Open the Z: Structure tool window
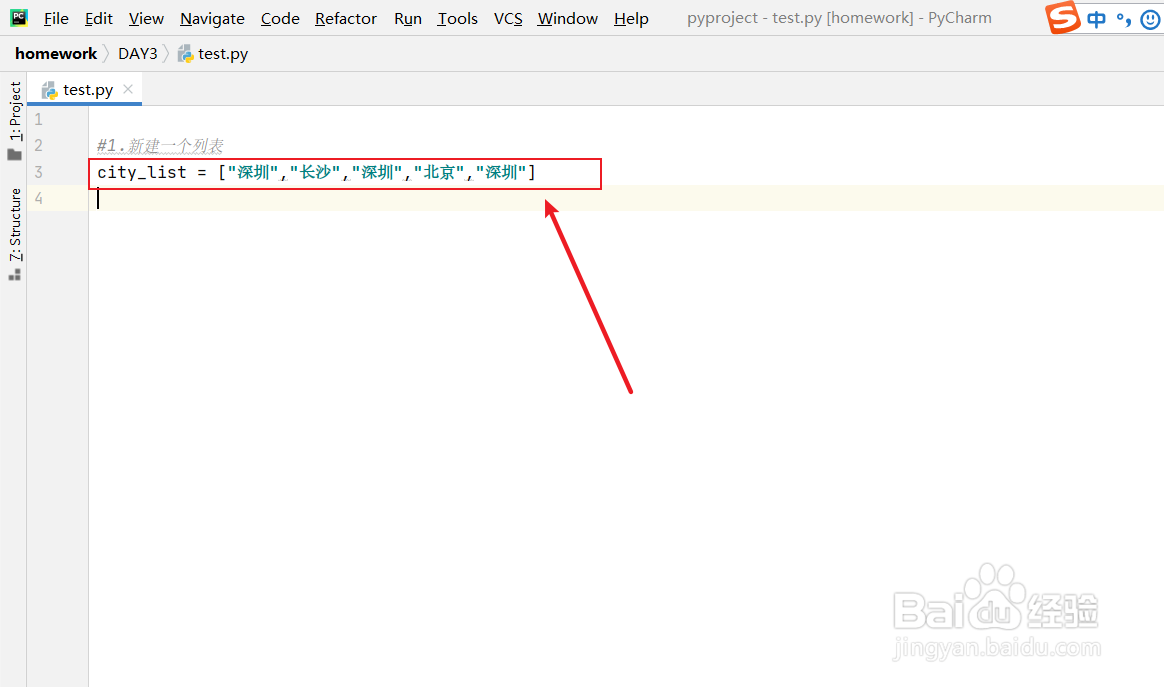The height and width of the screenshot is (687, 1164). coord(16,224)
